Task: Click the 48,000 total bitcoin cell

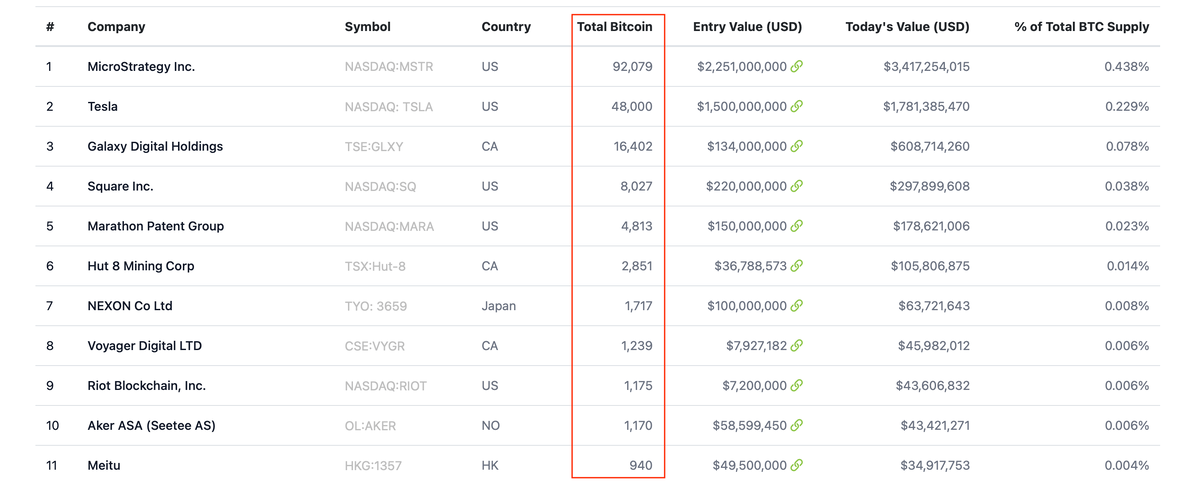Action: 632,106
